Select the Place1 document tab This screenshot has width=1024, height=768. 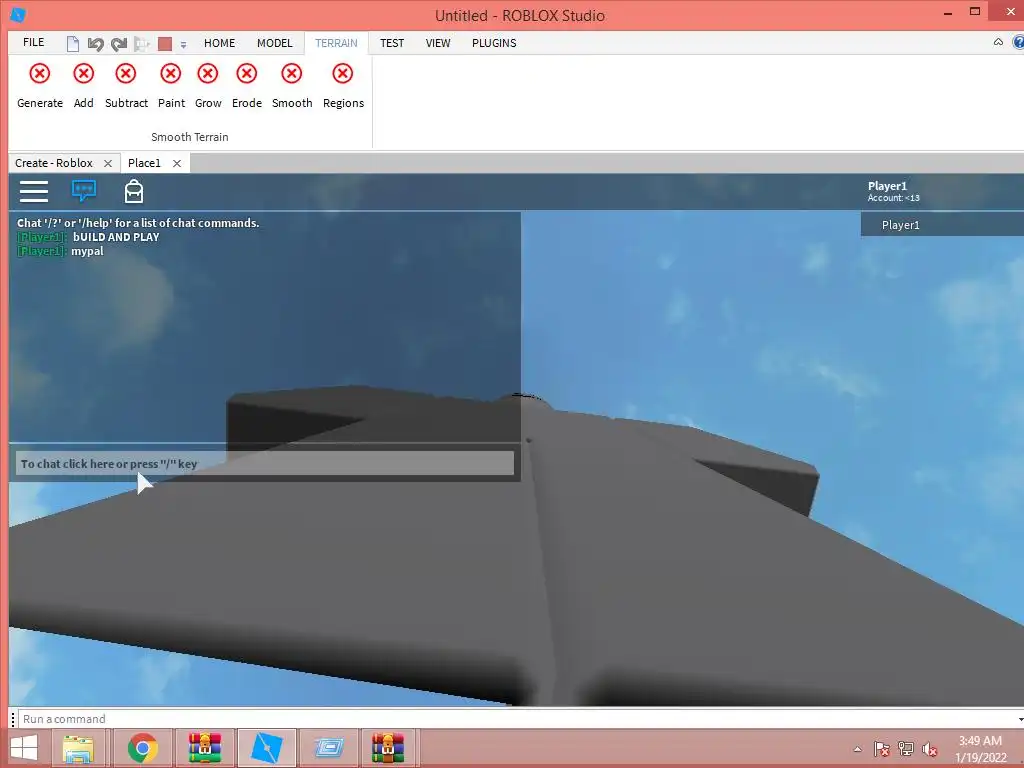(144, 163)
